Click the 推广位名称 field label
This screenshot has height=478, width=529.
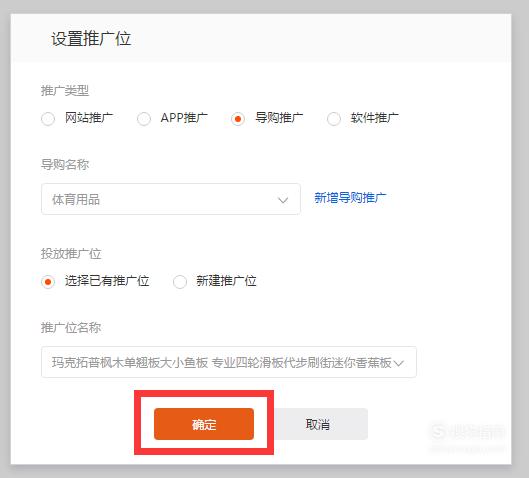(71, 328)
